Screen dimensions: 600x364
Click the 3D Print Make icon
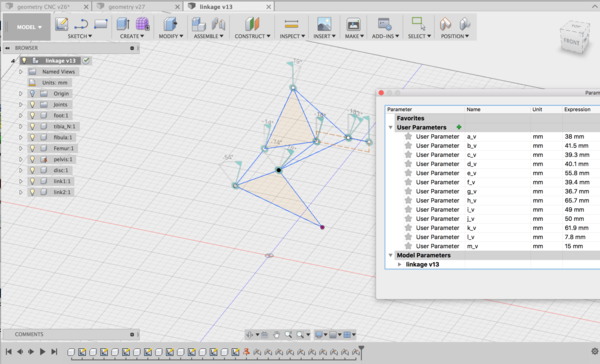pos(353,24)
